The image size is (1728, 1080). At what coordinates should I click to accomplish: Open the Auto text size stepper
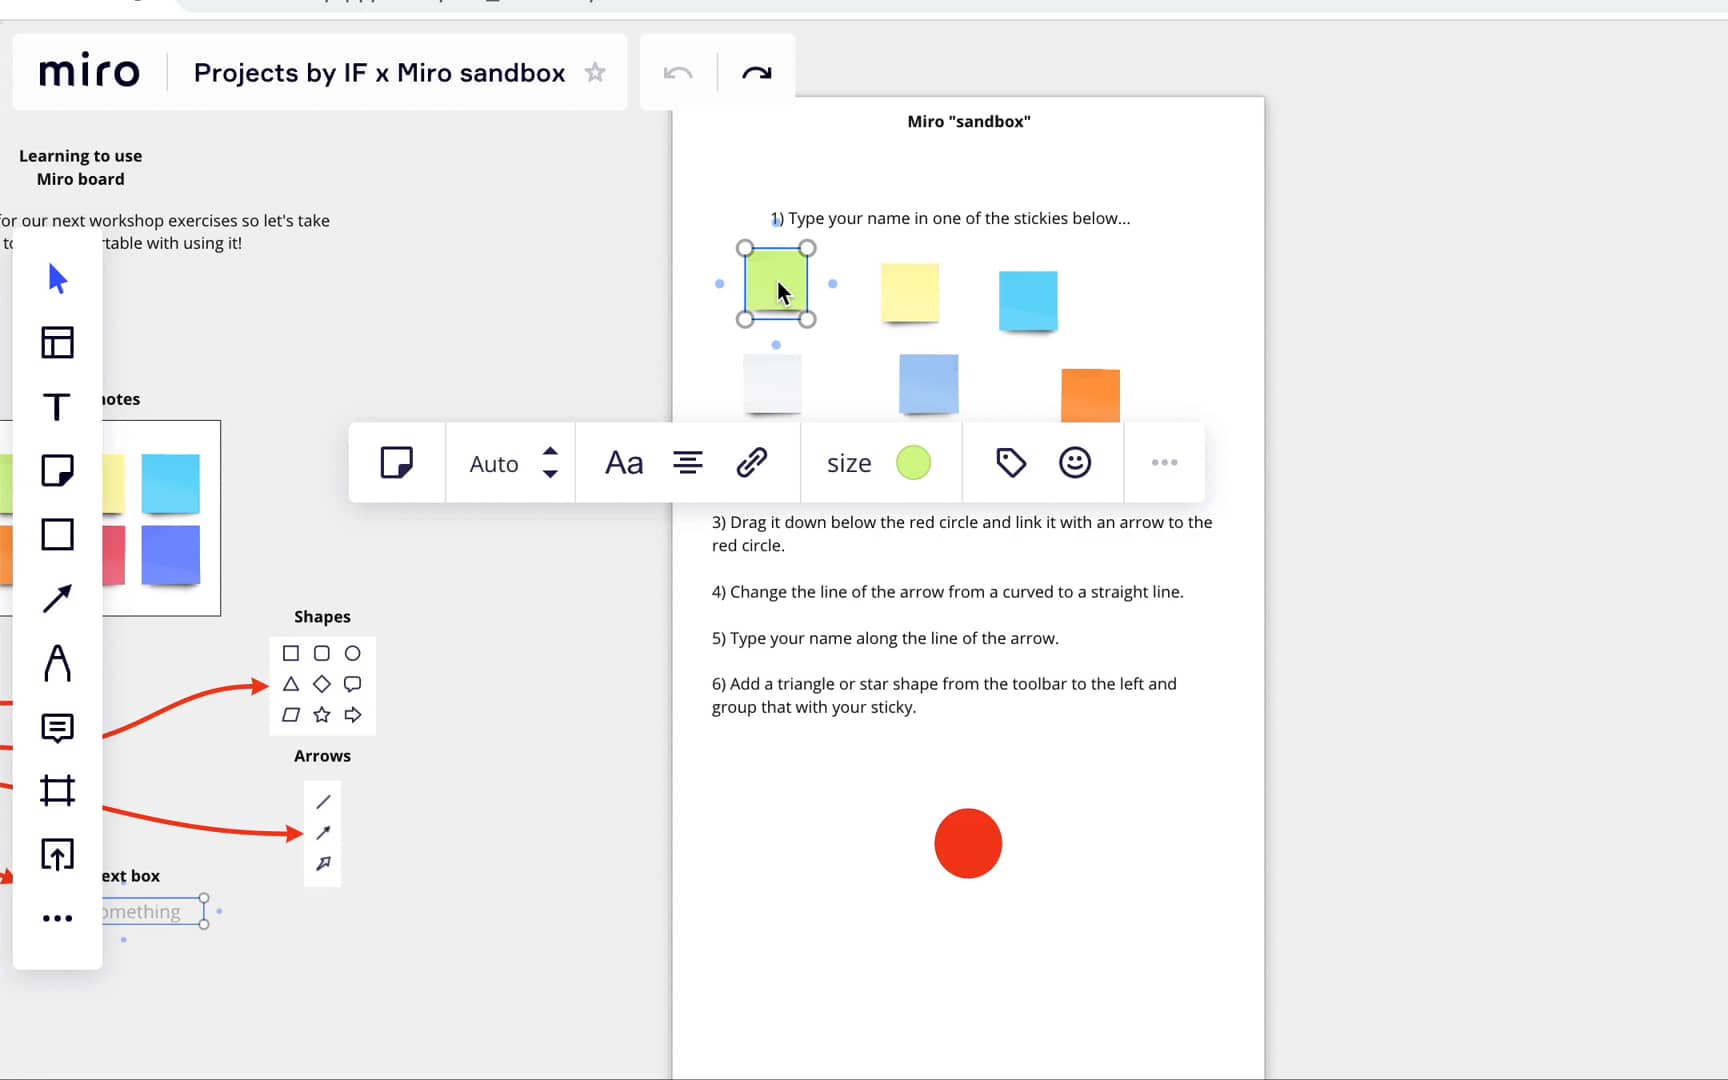click(549, 462)
